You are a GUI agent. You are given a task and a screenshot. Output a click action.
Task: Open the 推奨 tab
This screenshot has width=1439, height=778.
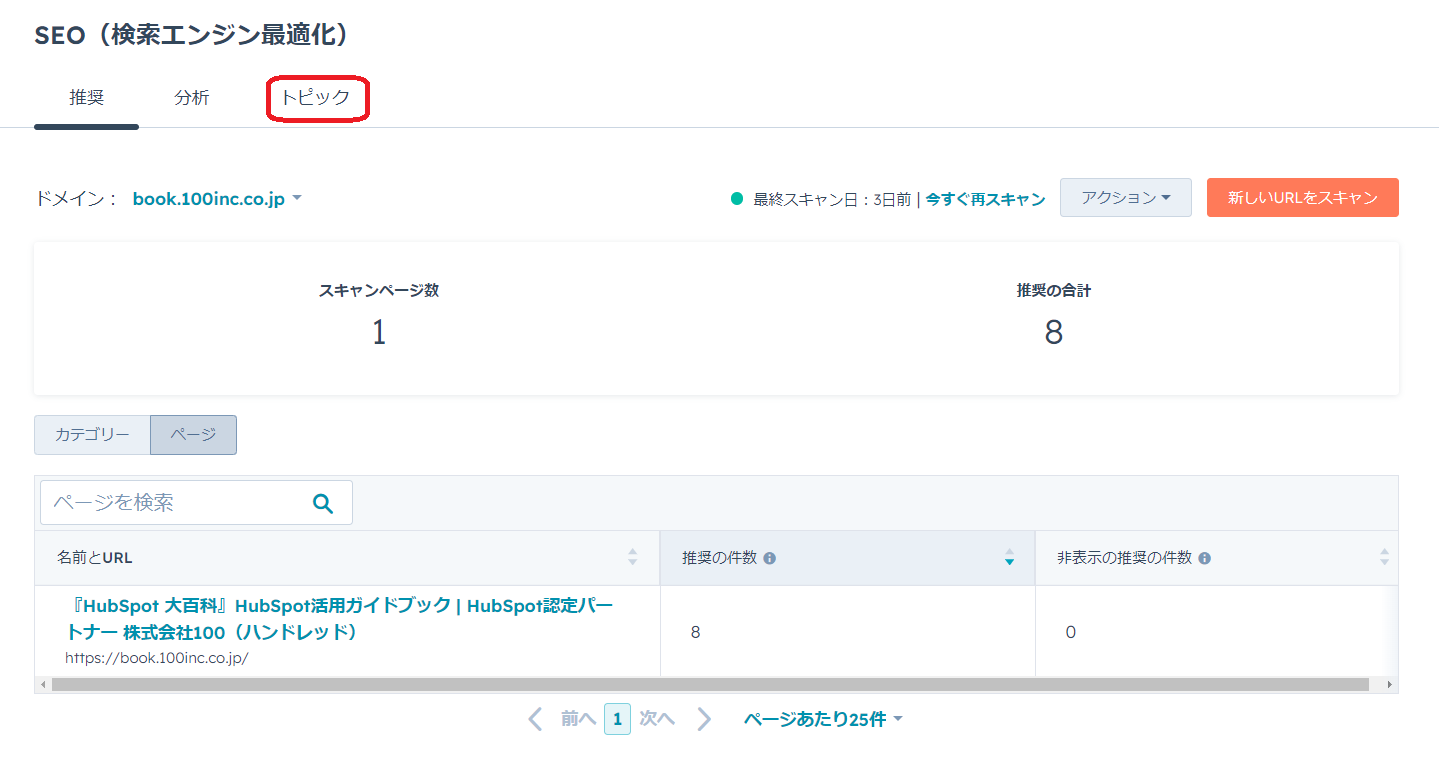coord(87,98)
